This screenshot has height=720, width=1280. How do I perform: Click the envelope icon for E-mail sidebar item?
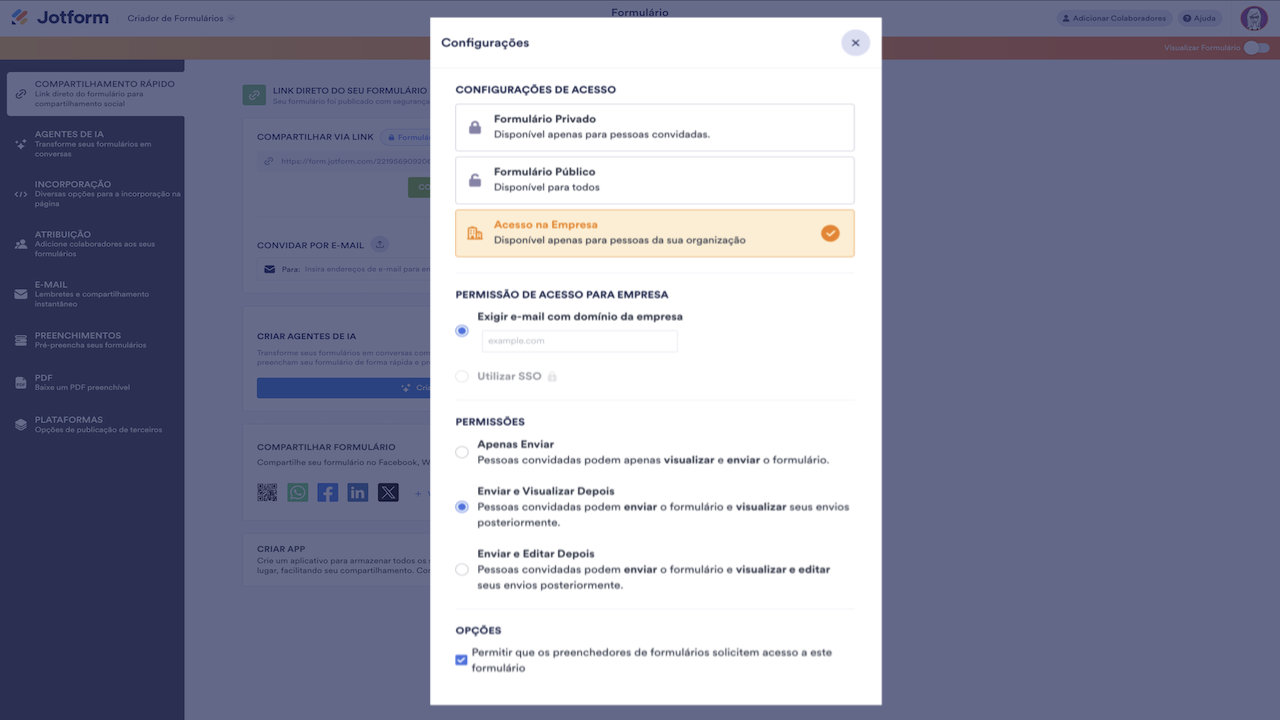[x=21, y=295]
